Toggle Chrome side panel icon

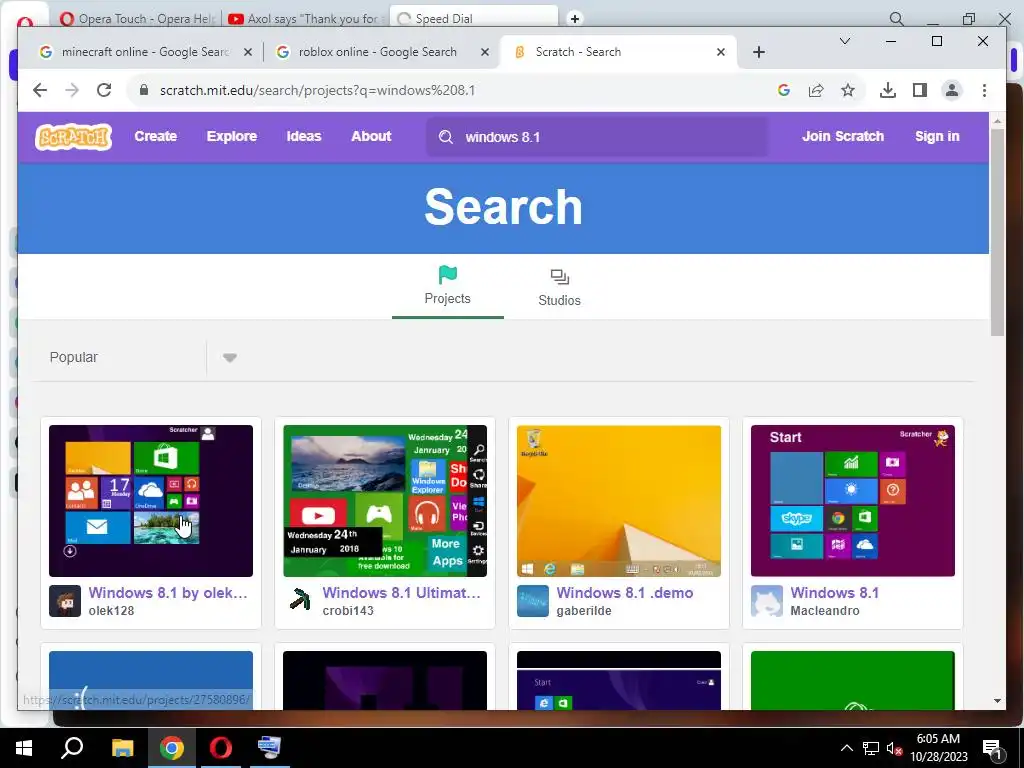920,90
